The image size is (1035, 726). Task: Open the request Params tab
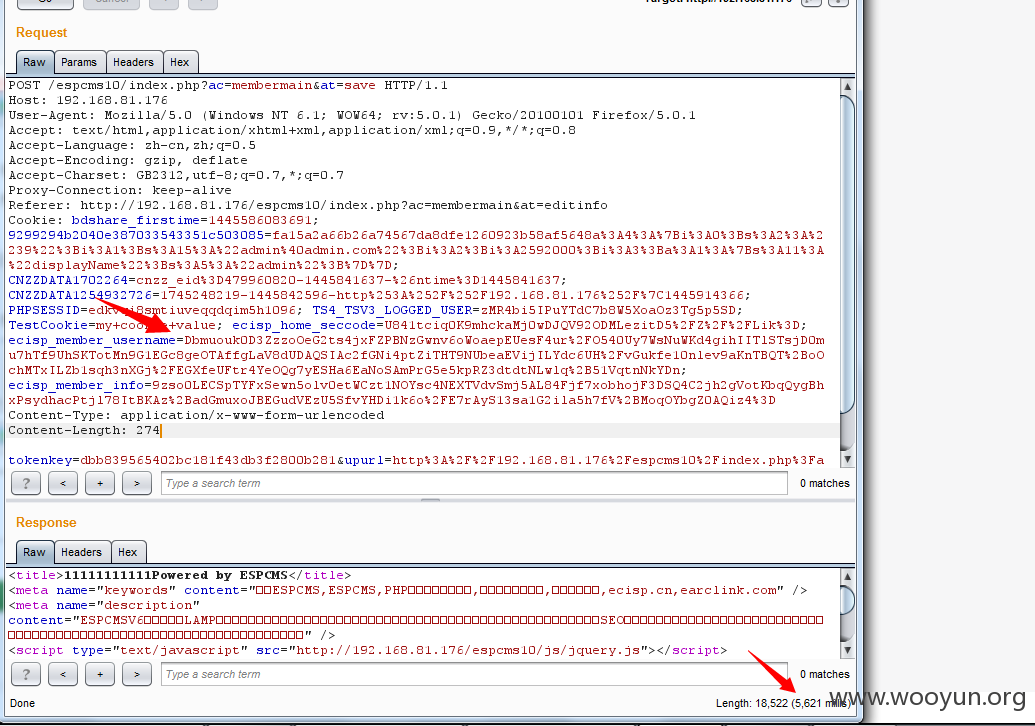pyautogui.click(x=79, y=62)
